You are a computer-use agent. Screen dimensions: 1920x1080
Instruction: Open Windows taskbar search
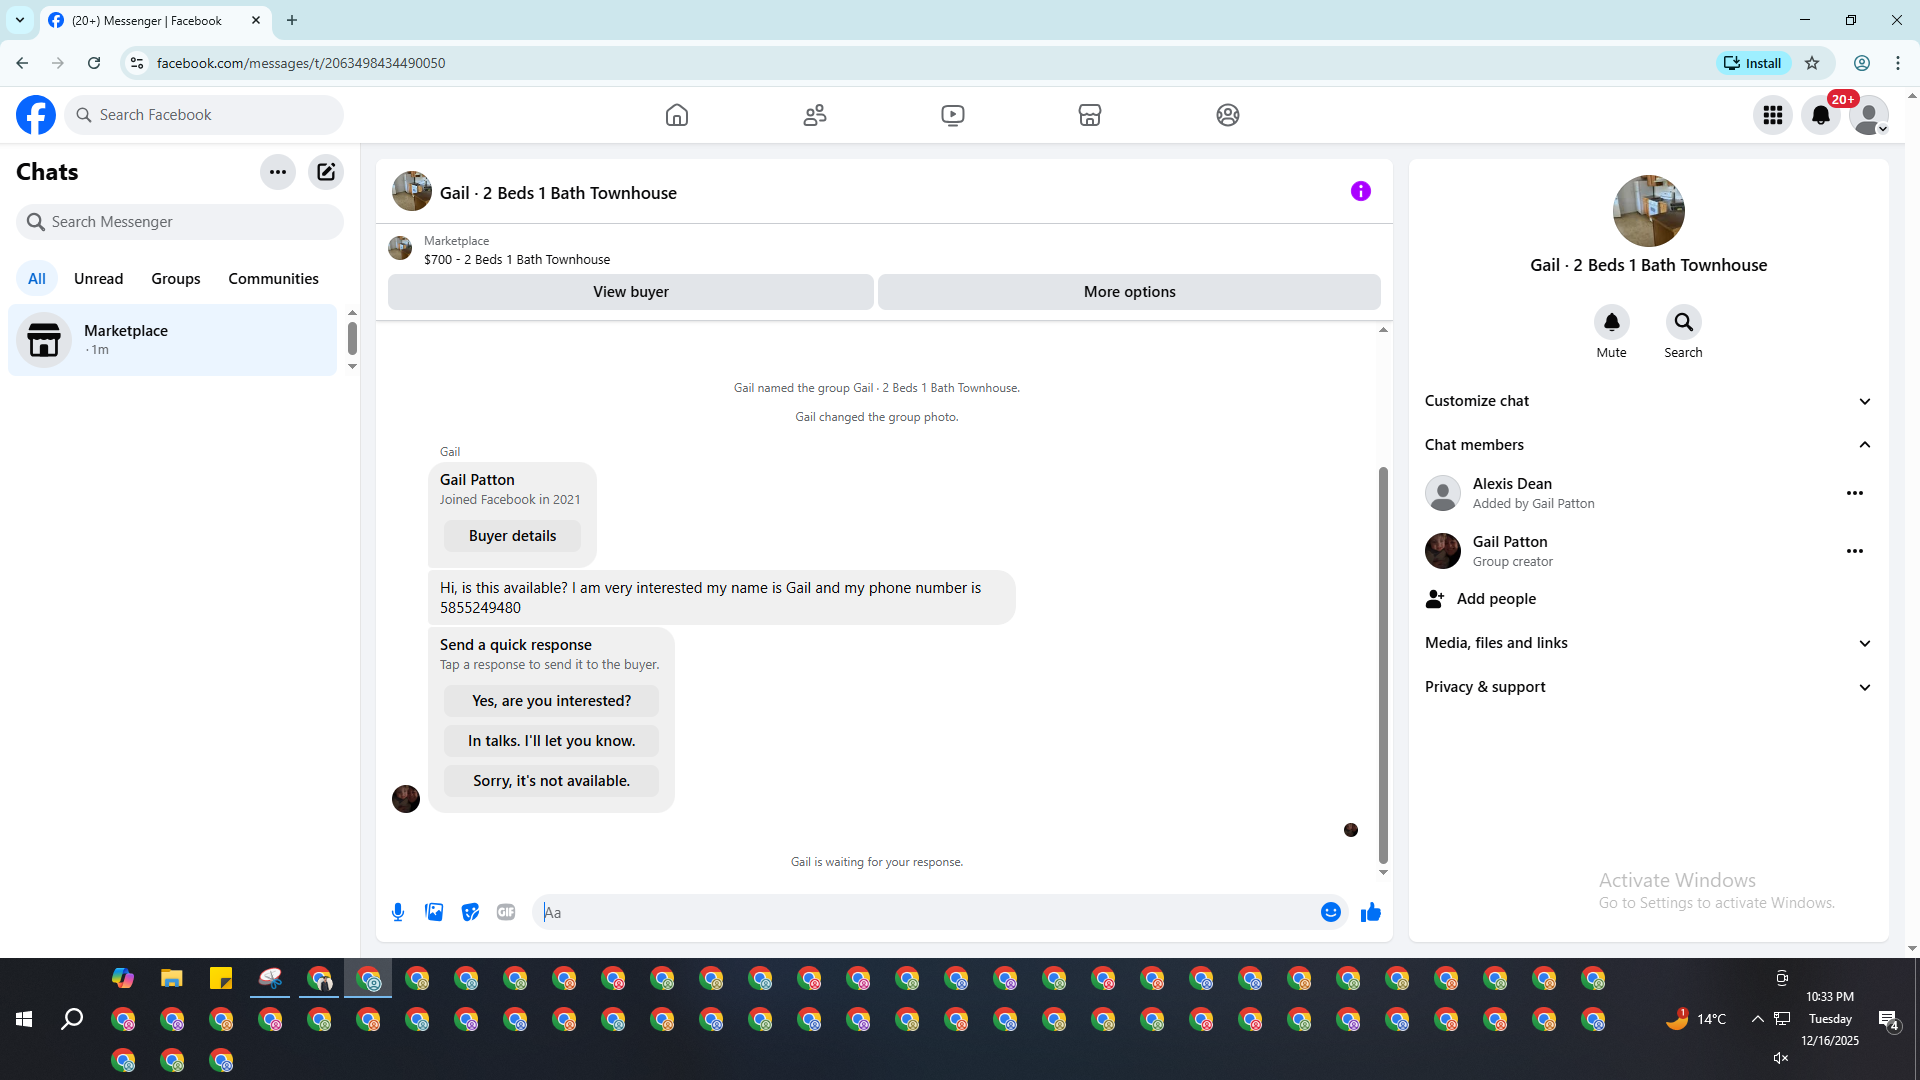pyautogui.click(x=72, y=1019)
